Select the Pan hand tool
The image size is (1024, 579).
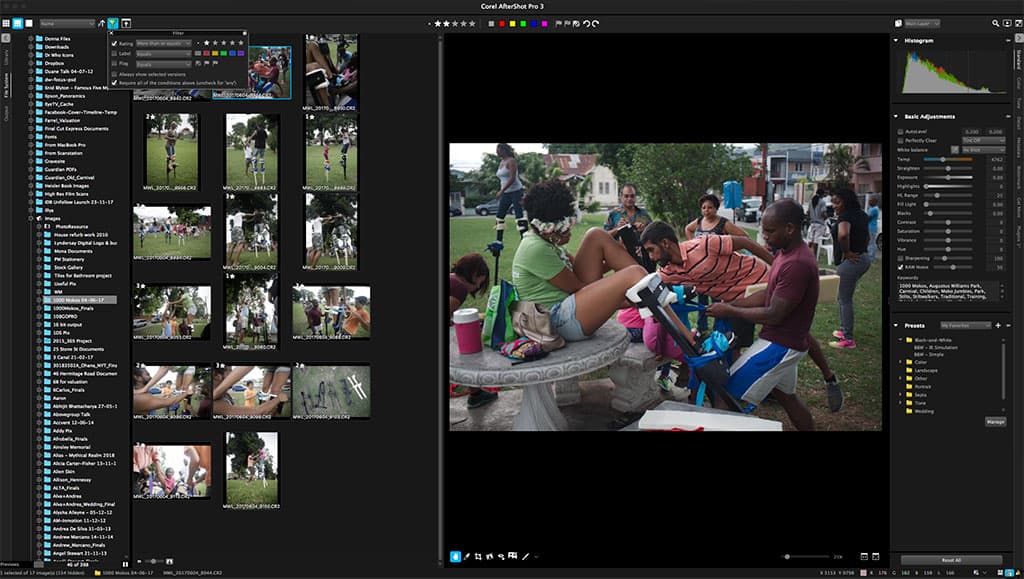click(x=456, y=556)
